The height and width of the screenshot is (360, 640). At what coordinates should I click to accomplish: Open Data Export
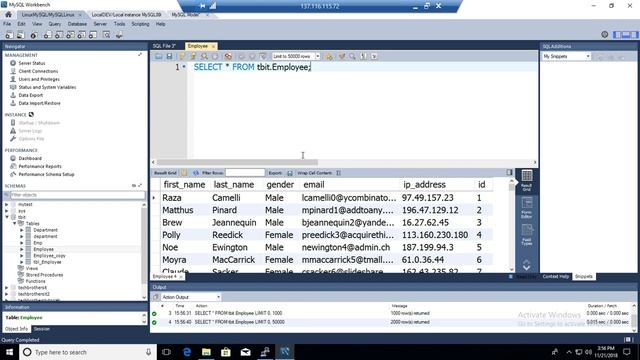tap(31, 95)
